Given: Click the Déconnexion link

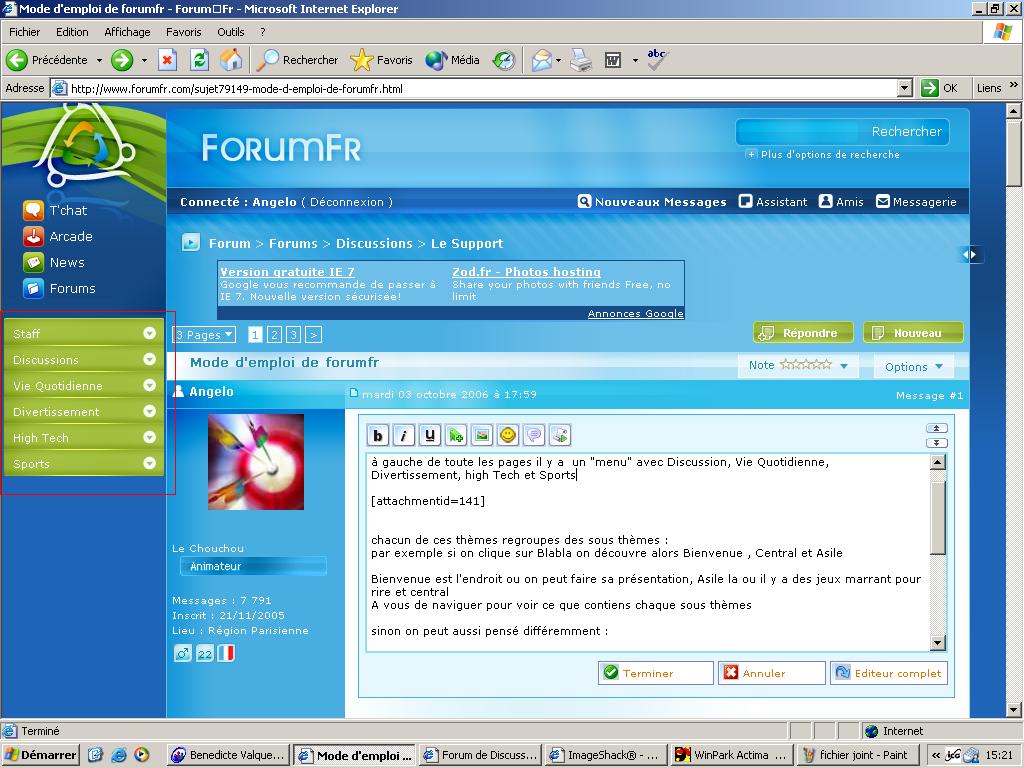Looking at the screenshot, I should [346, 202].
